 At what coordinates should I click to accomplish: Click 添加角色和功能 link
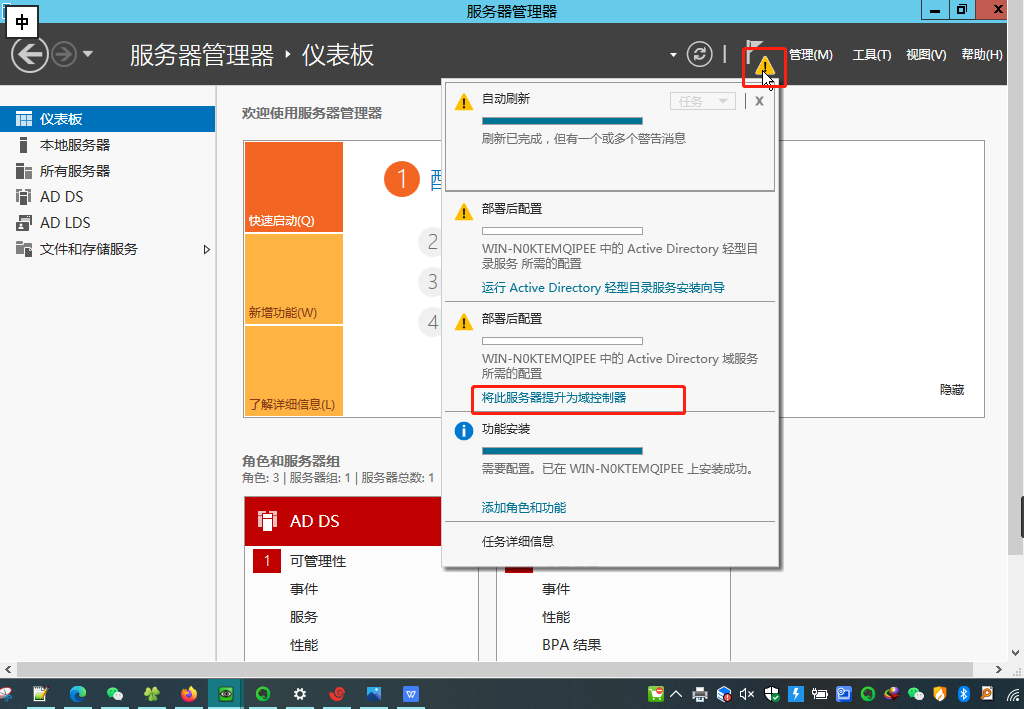(524, 507)
